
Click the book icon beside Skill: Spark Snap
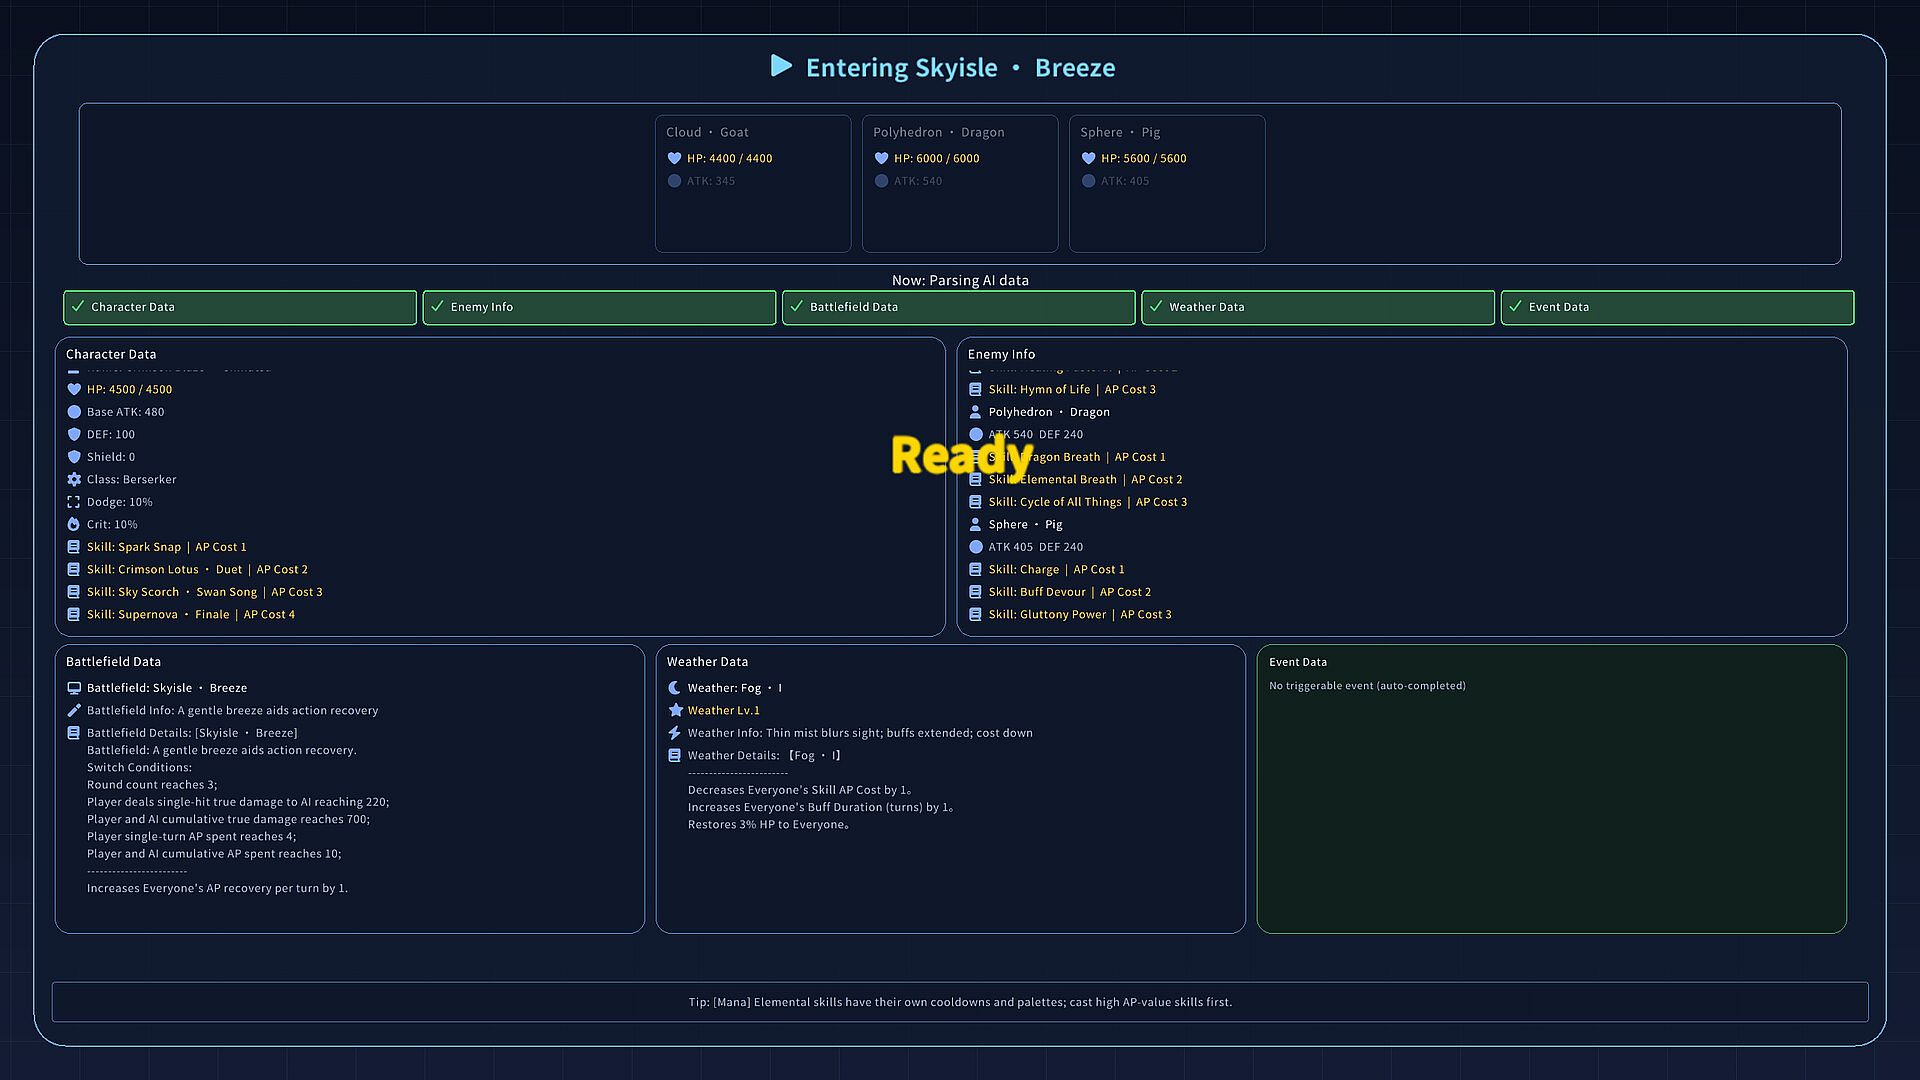(x=74, y=547)
